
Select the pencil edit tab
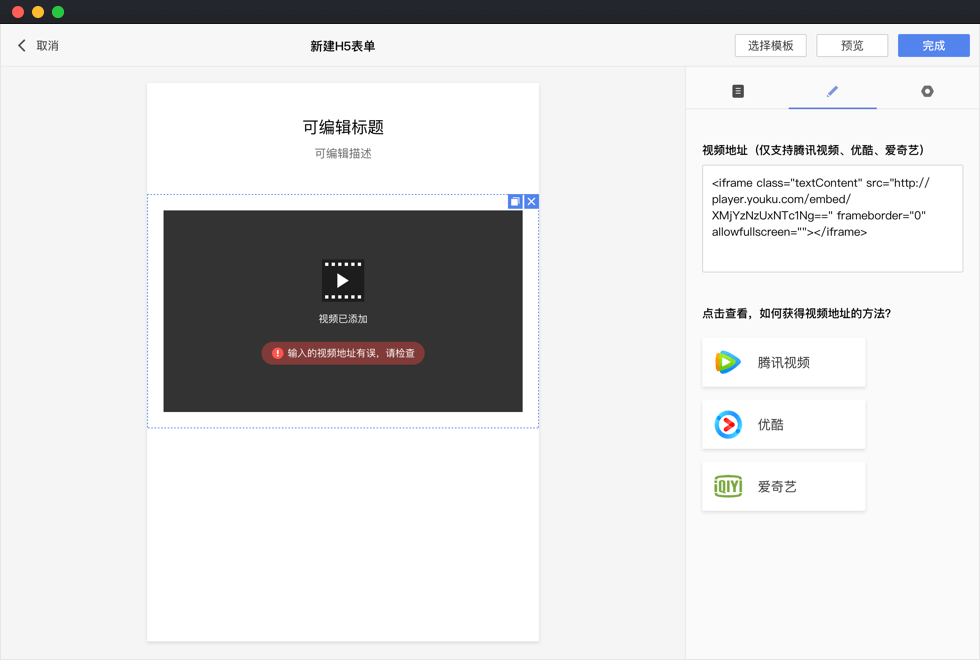click(832, 91)
